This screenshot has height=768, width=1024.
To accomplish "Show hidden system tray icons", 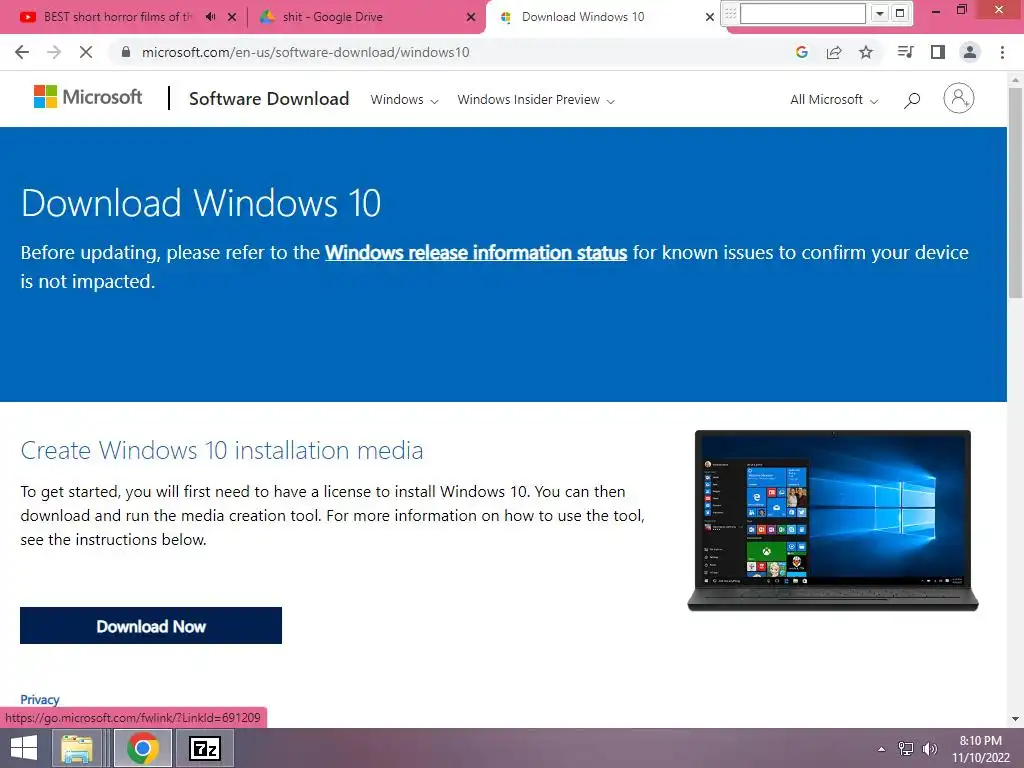I will click(x=881, y=749).
